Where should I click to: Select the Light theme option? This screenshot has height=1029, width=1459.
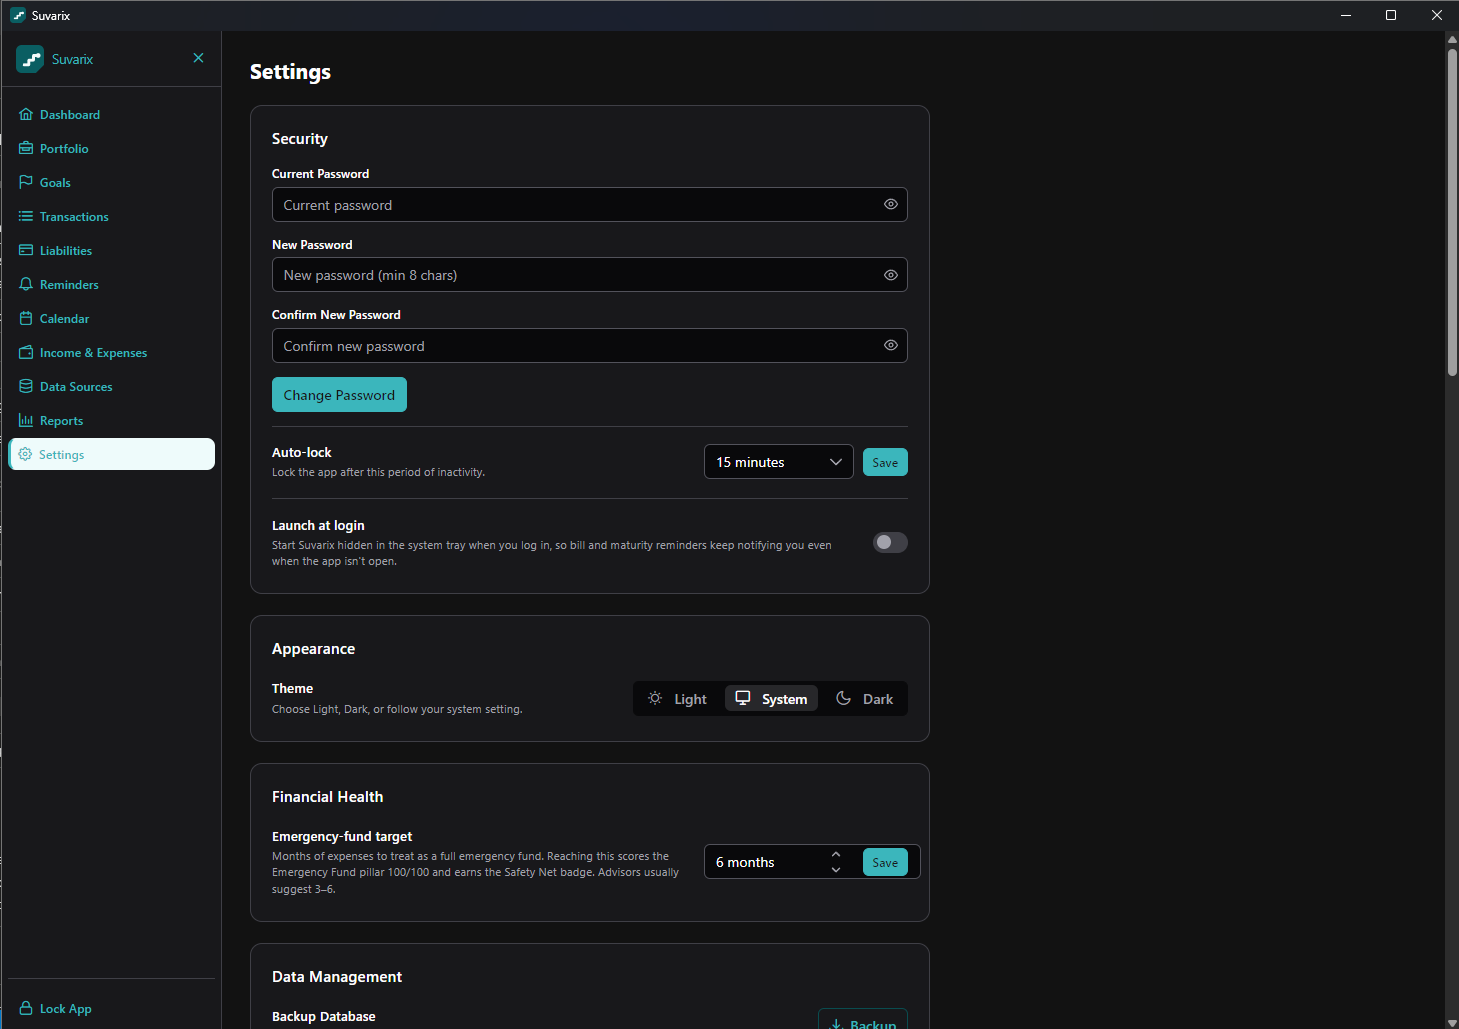click(x=678, y=698)
